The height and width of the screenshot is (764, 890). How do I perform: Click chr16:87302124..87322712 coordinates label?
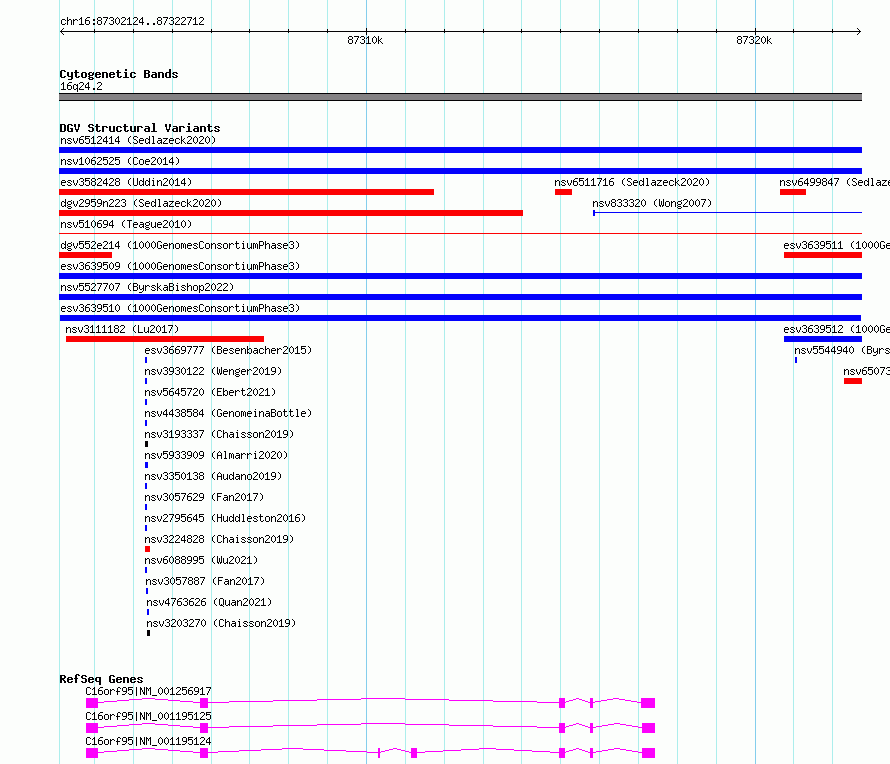tap(132, 21)
